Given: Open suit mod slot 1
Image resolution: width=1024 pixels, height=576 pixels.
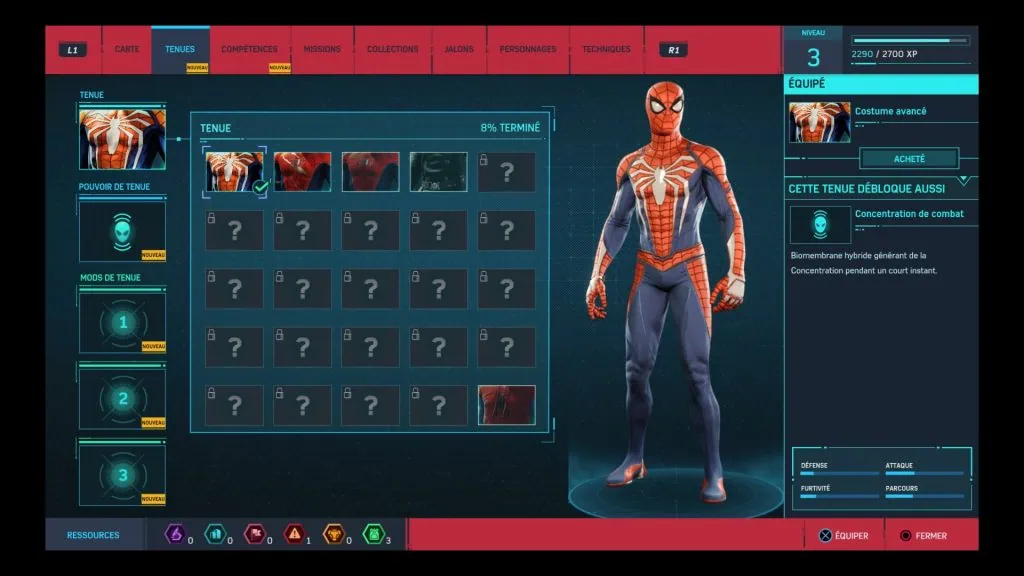Looking at the screenshot, I should click(x=121, y=322).
